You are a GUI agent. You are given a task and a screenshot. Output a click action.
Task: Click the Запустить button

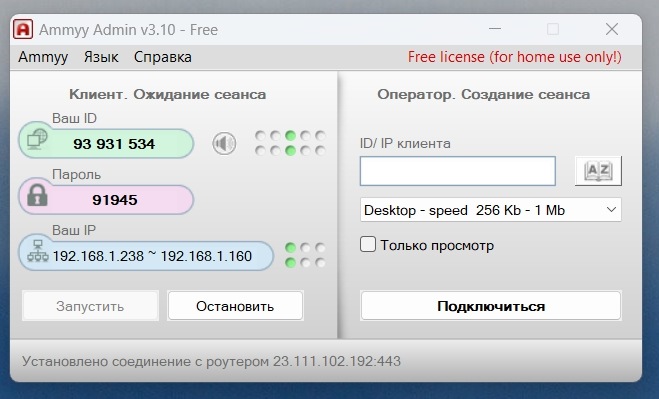[x=90, y=306]
